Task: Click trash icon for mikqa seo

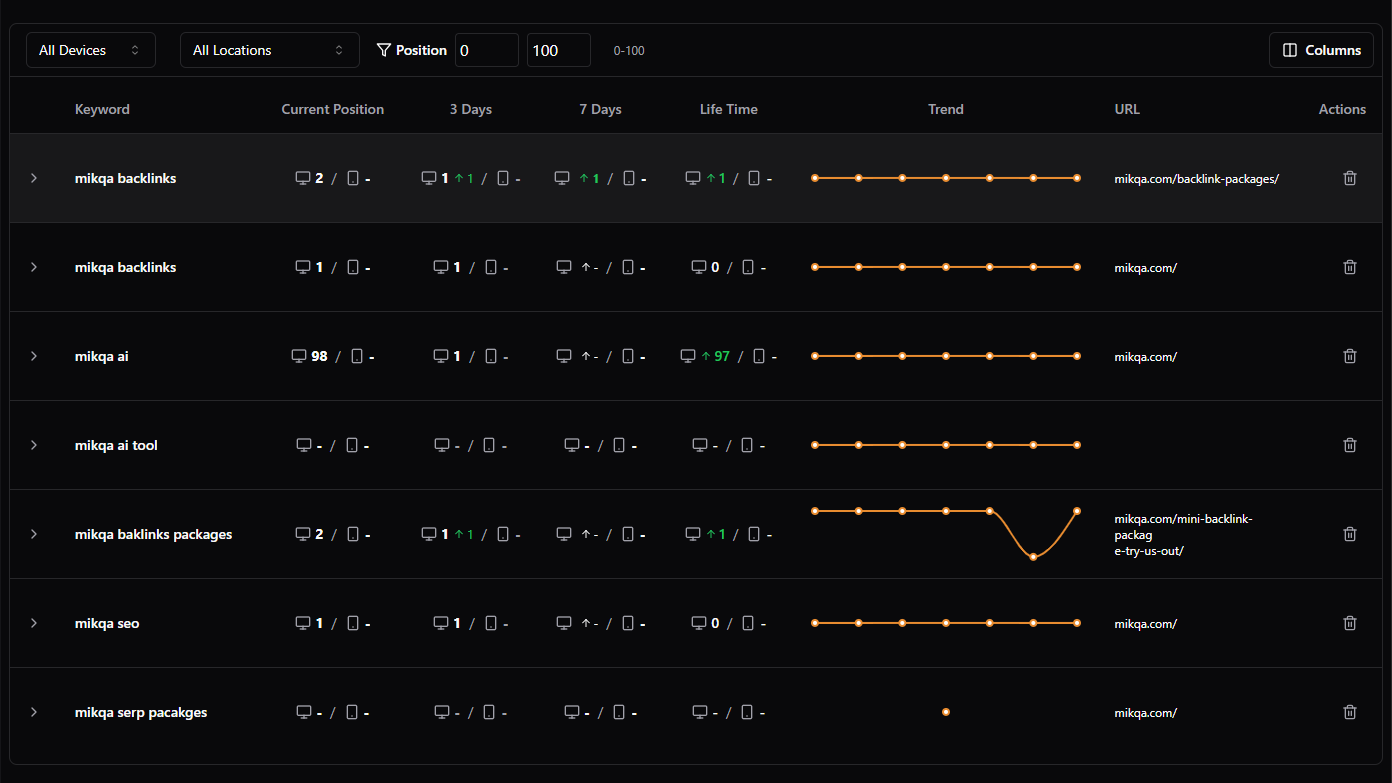Action: click(1349, 623)
